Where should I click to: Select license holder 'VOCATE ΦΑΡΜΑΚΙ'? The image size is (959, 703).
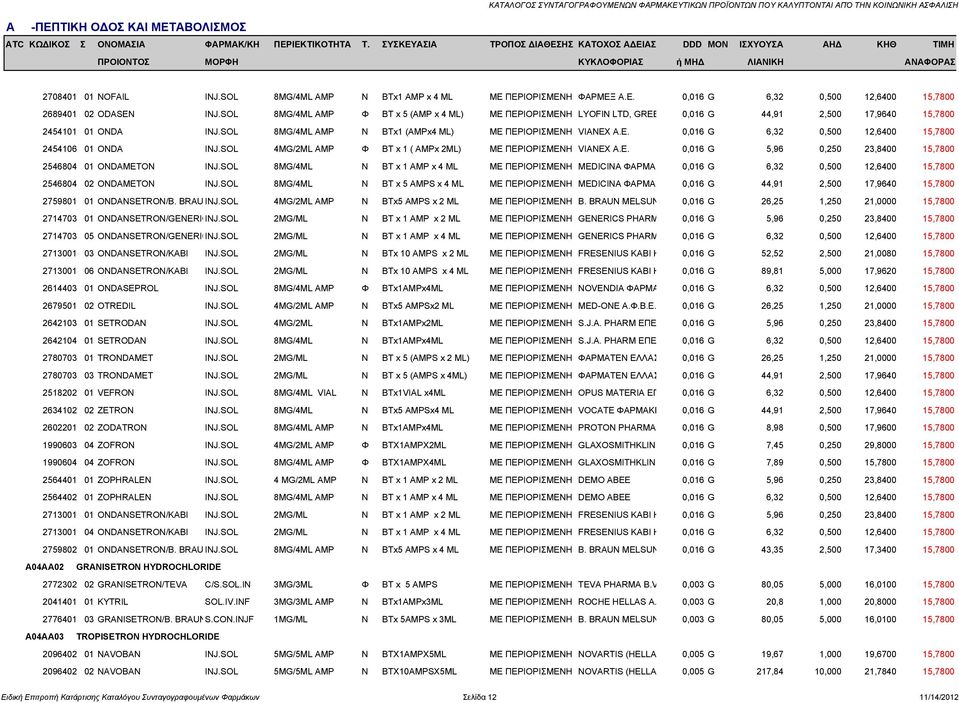[617, 411]
